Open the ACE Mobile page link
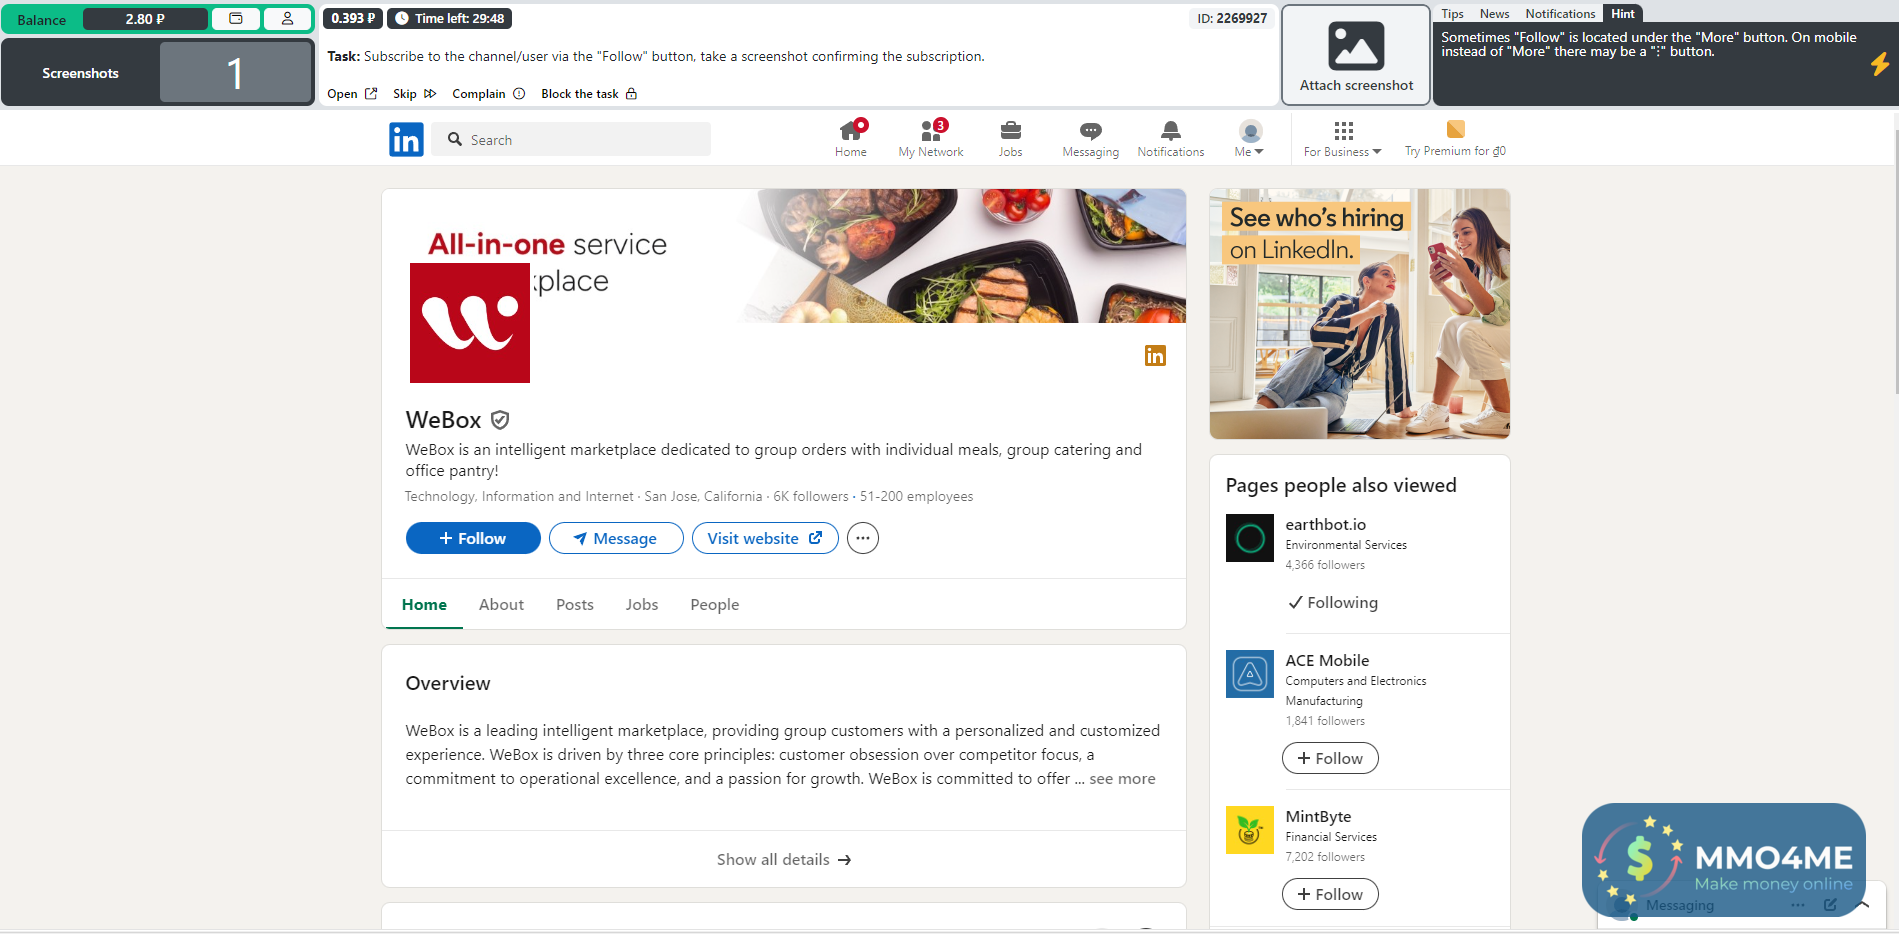Viewport: 1899px width, 934px height. [1327, 661]
